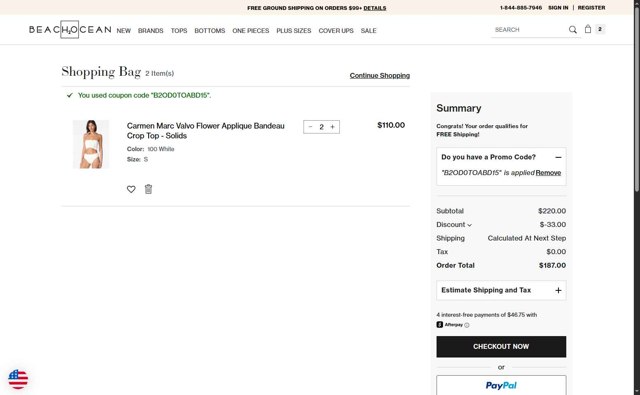Click the "Calculated At Next Step" shipping text
The height and width of the screenshot is (395, 640).
coord(527,238)
